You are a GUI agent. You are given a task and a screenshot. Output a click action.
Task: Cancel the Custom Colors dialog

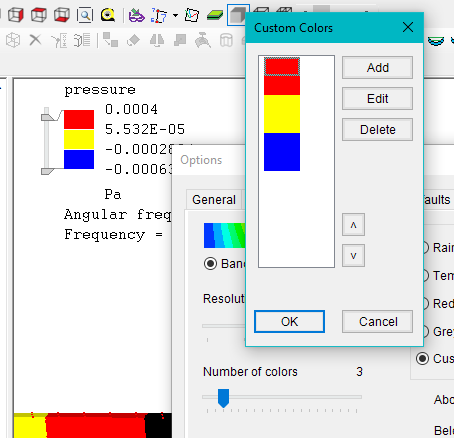[x=377, y=322]
